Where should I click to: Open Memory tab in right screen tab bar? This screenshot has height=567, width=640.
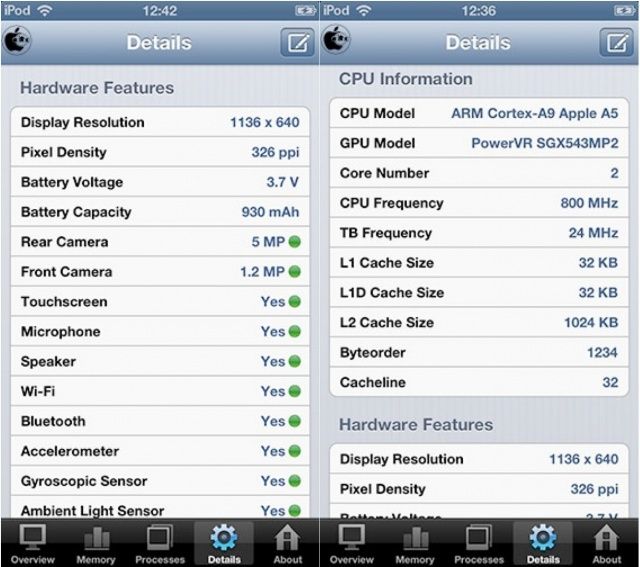[415, 544]
